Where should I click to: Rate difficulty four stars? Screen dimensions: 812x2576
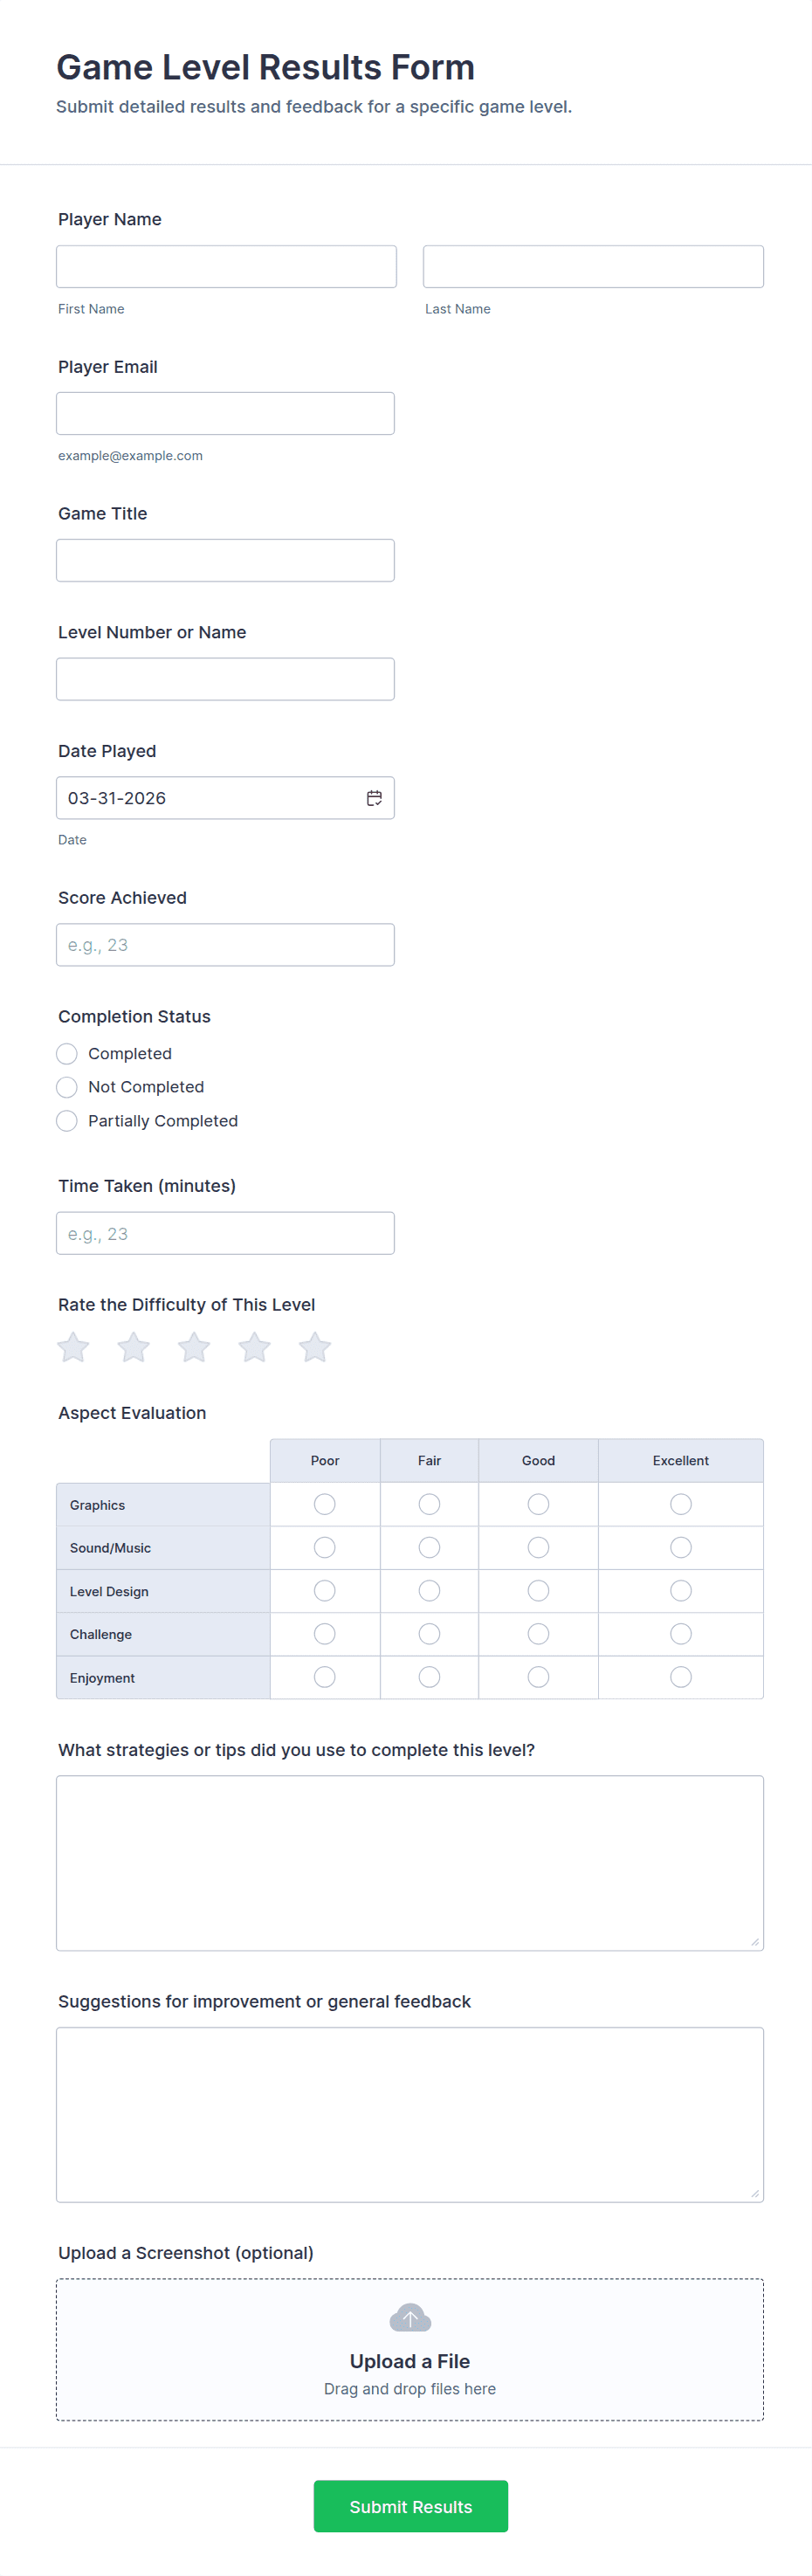click(254, 1347)
